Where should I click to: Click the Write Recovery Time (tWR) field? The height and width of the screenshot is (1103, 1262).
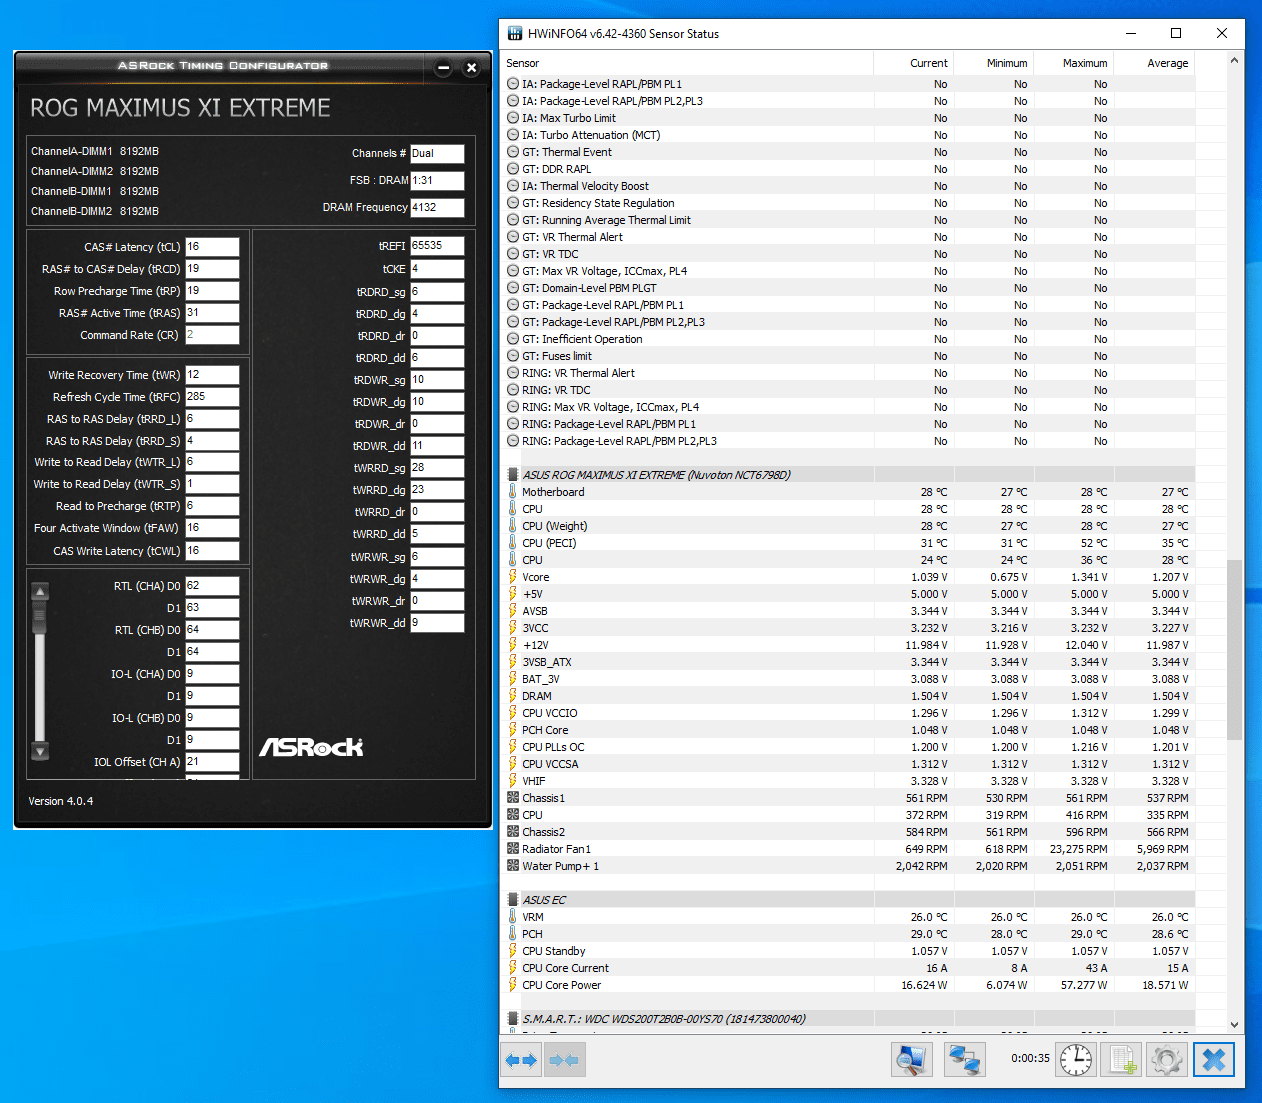pos(212,375)
